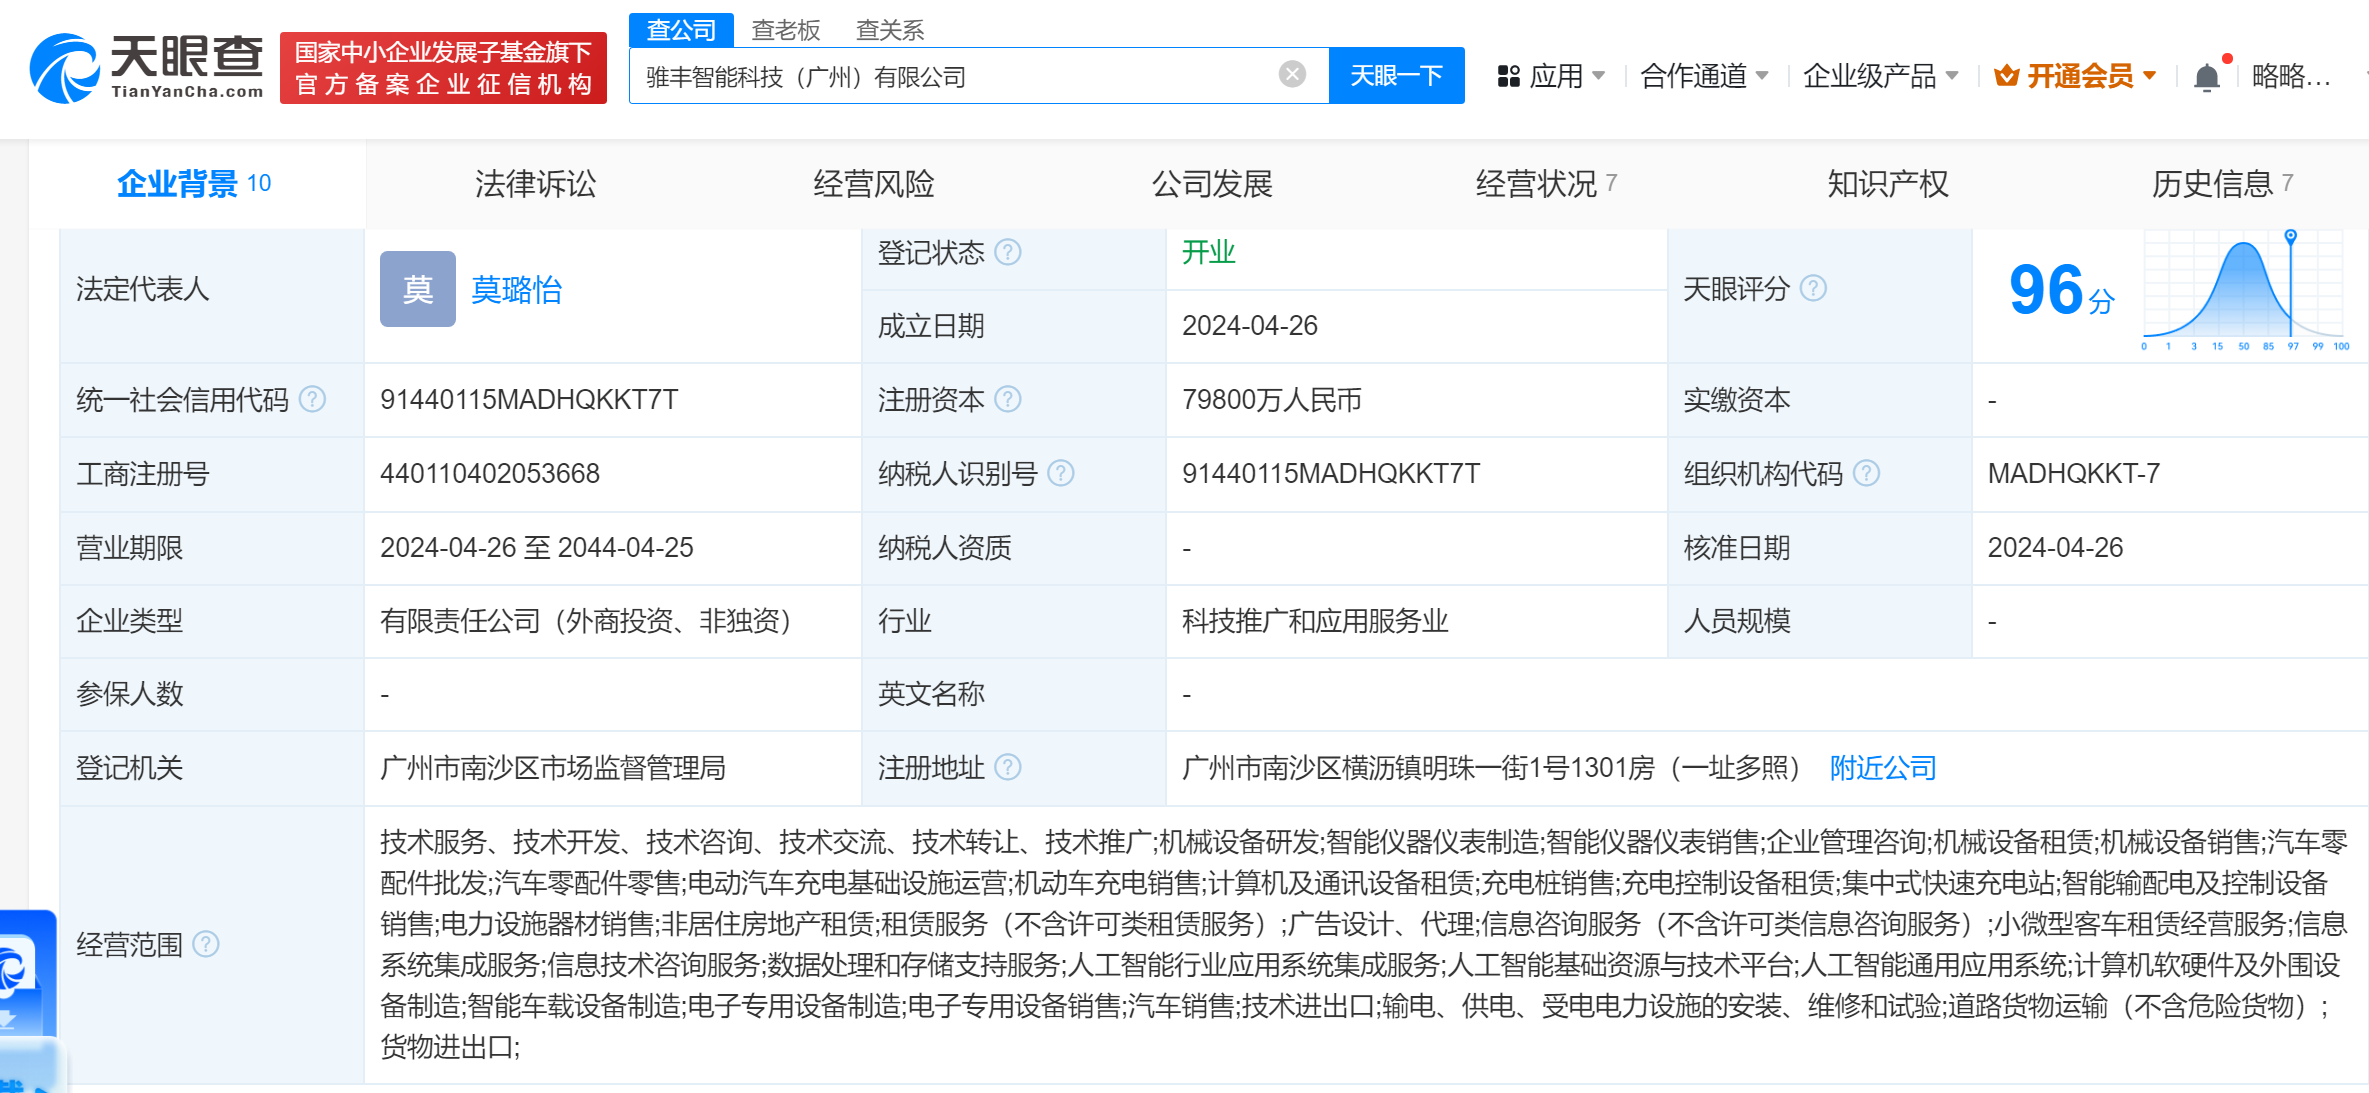2369x1093 pixels.
Task: Click the 天眼一下 search button
Action: 1396,74
